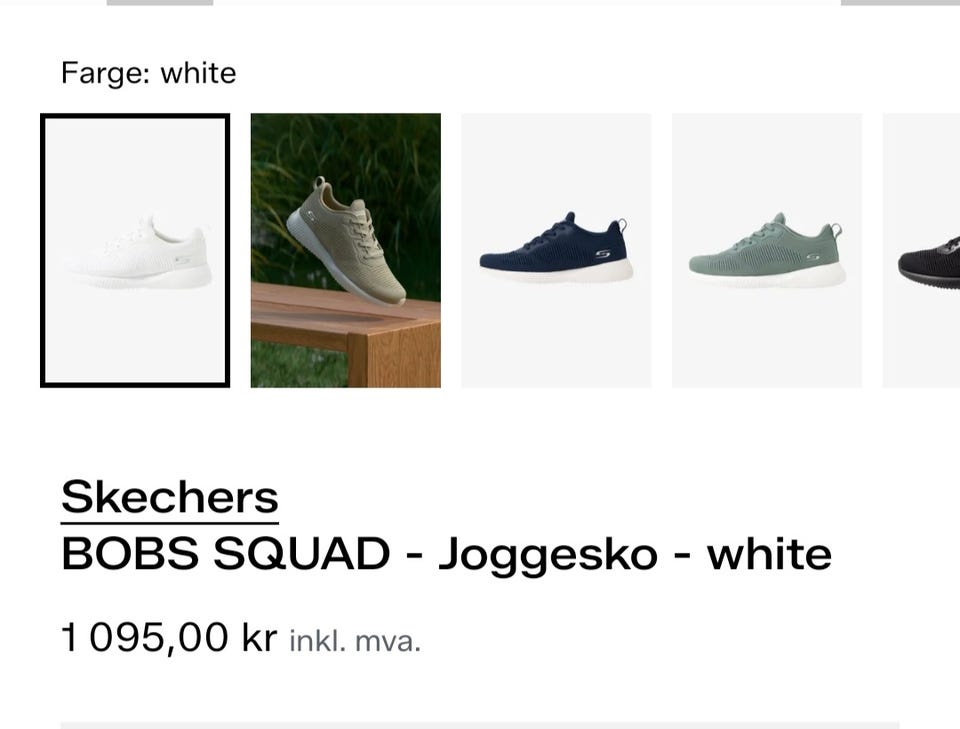Click the S logo on white shoe

tap(182, 260)
